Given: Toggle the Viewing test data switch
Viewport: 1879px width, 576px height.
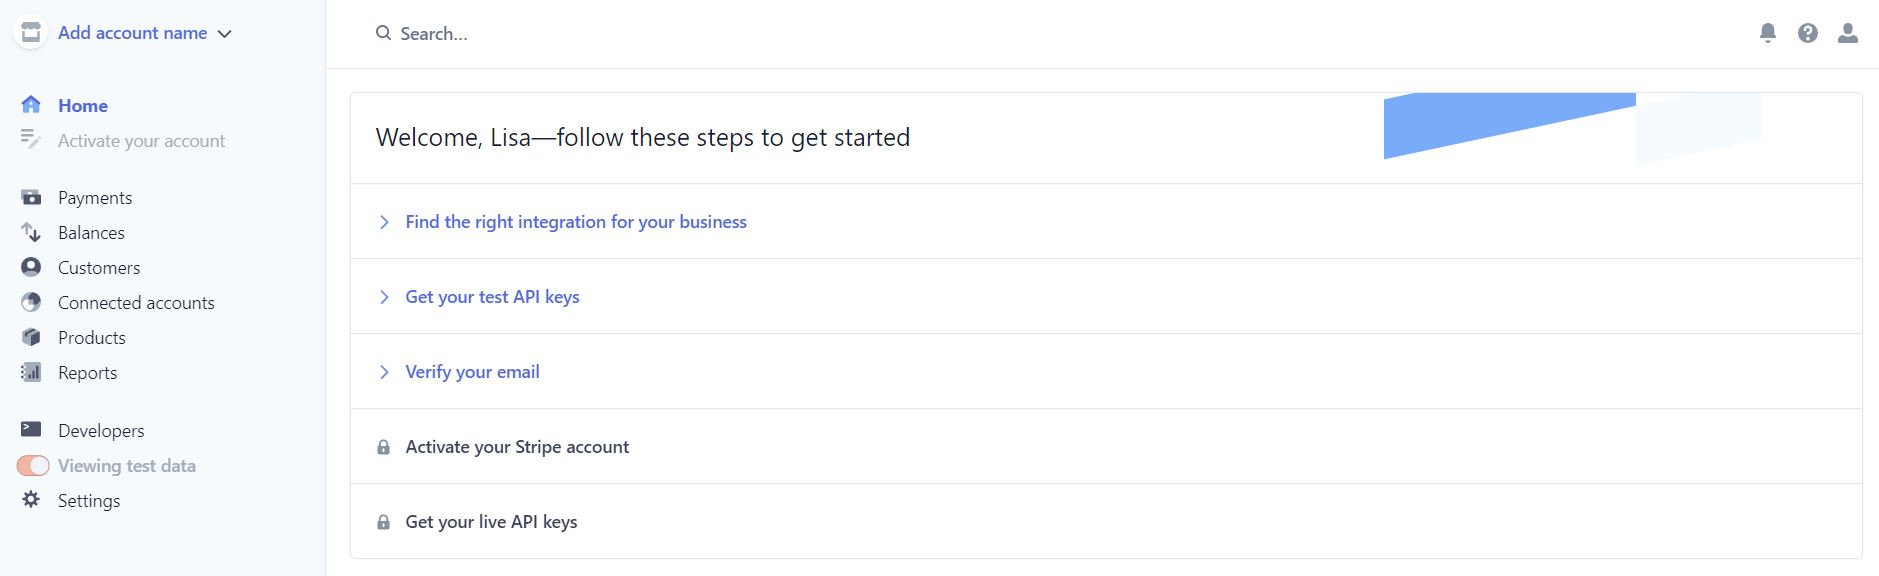Looking at the screenshot, I should (x=33, y=466).
